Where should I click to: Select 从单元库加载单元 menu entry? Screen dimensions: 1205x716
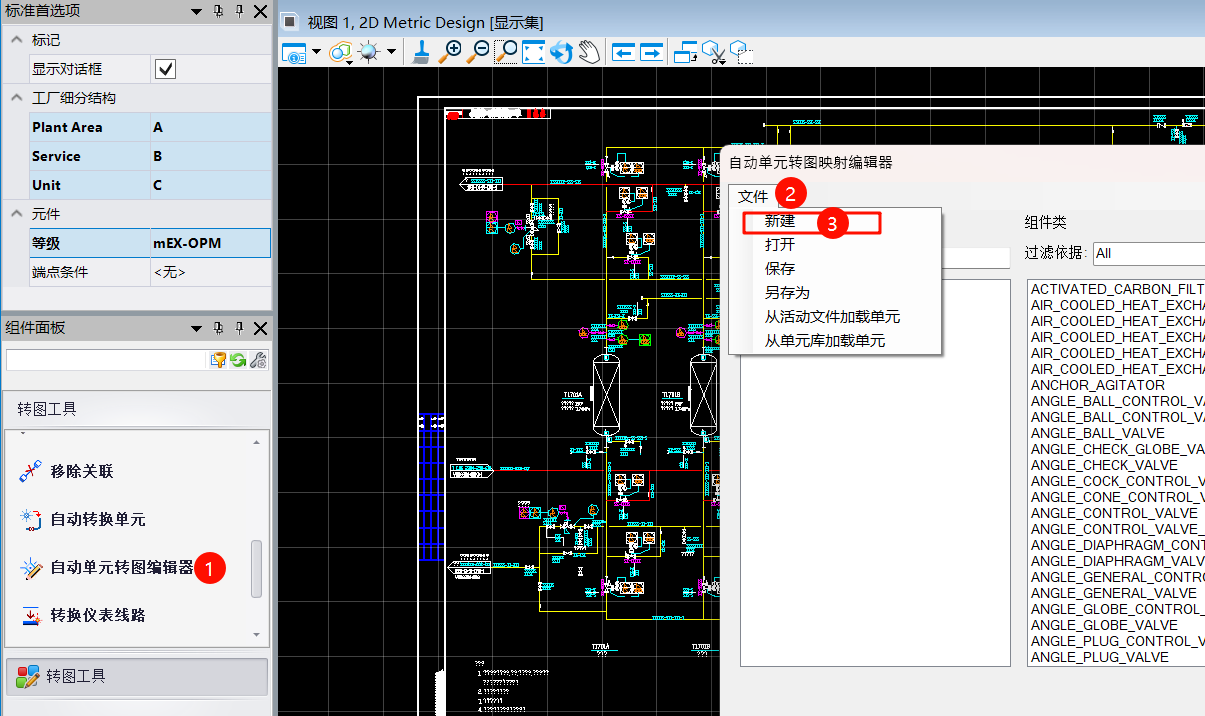click(825, 341)
